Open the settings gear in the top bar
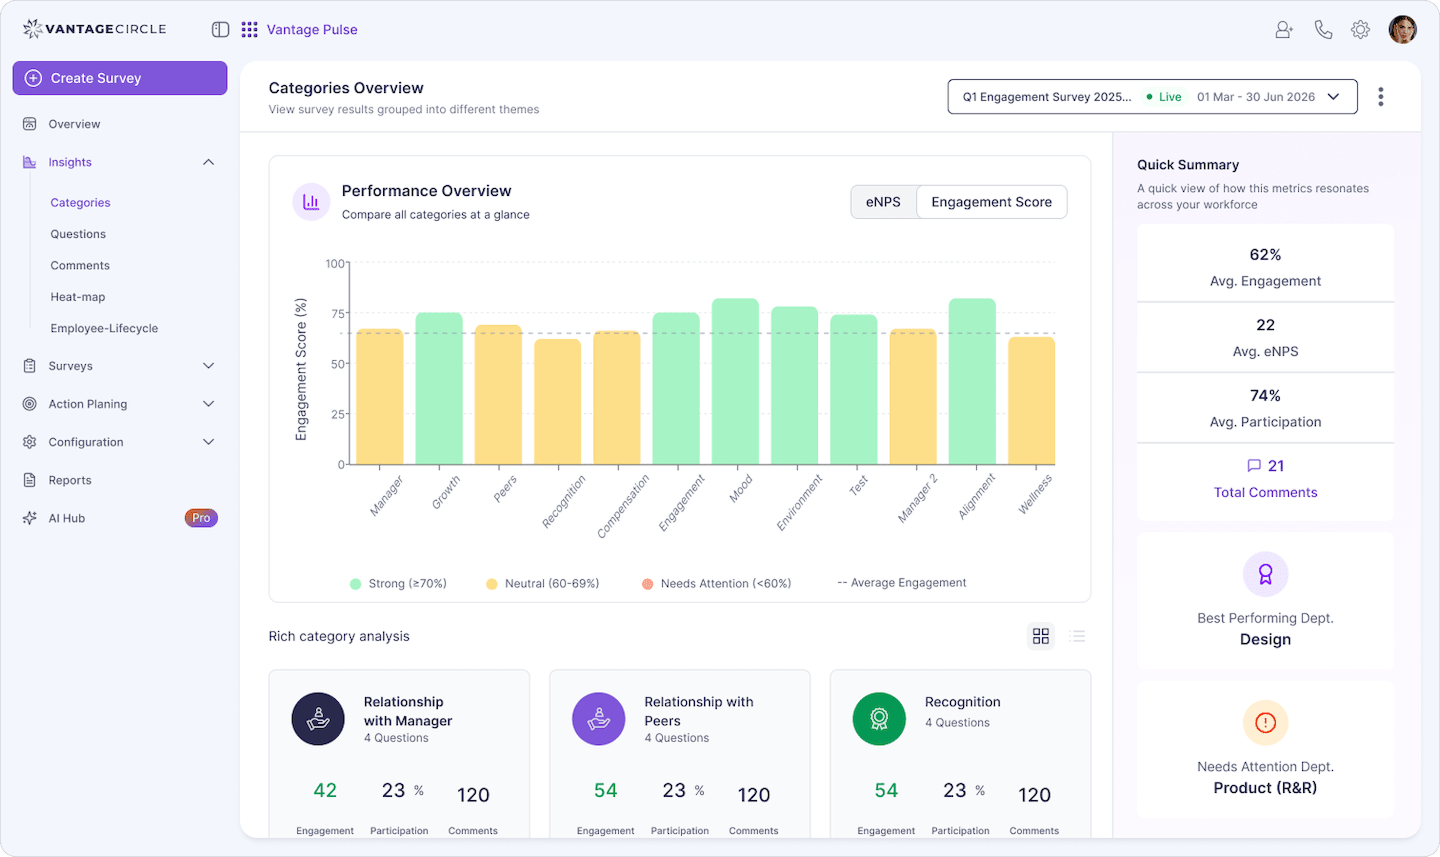1440x857 pixels. (1360, 29)
